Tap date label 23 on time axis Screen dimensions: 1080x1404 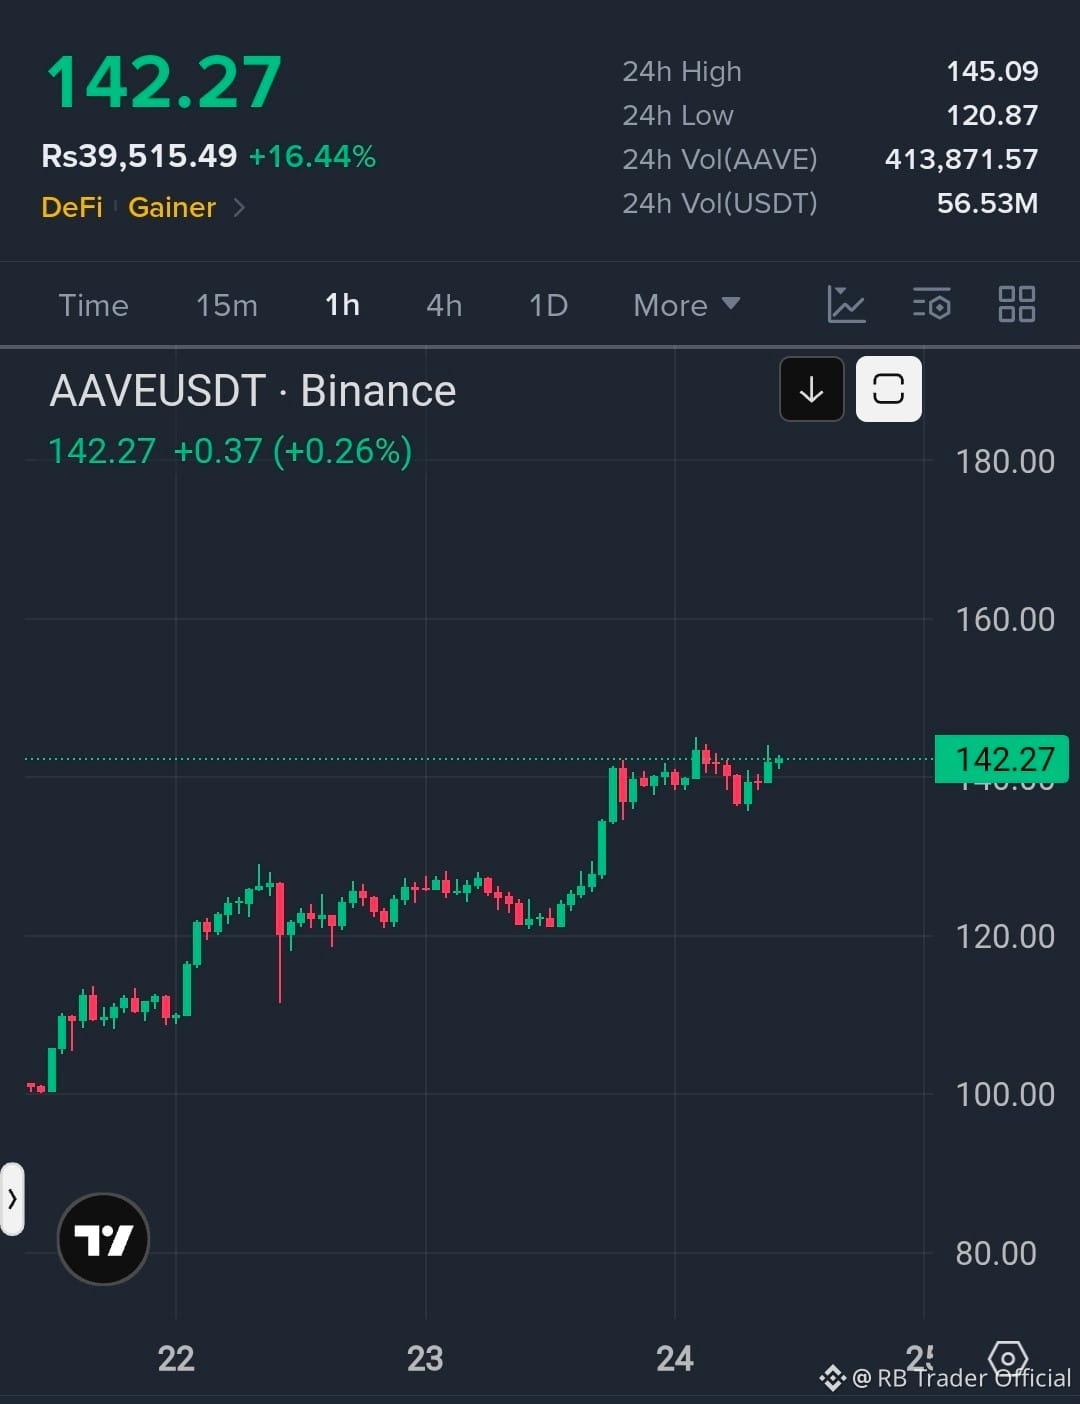[x=425, y=1358]
